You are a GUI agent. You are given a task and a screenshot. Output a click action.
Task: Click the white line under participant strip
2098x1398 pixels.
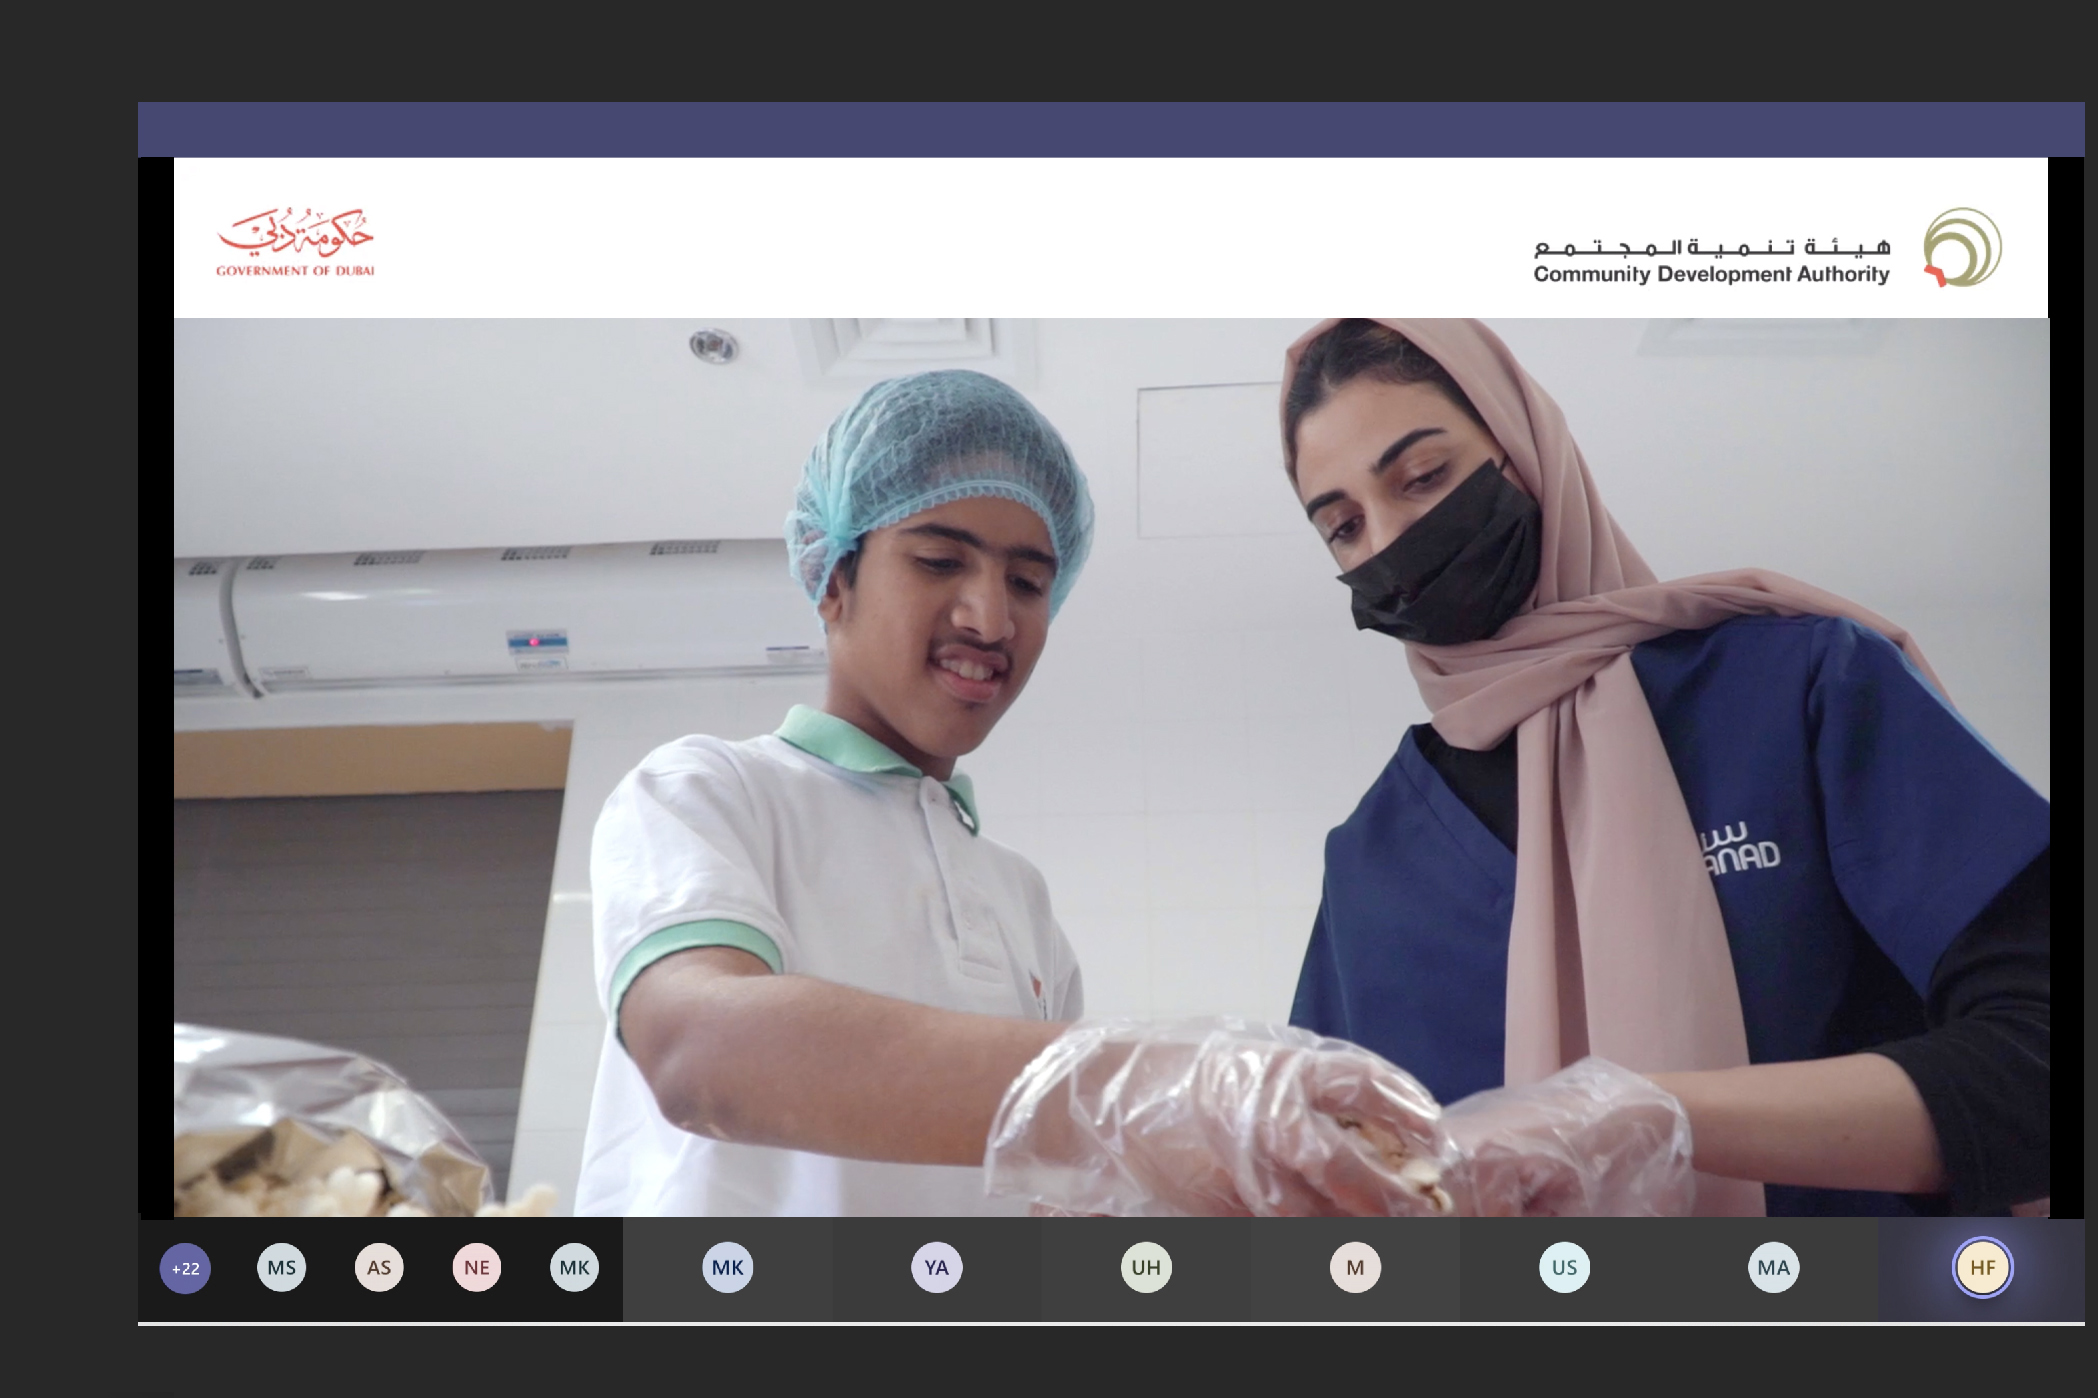pyautogui.click(x=1110, y=1323)
